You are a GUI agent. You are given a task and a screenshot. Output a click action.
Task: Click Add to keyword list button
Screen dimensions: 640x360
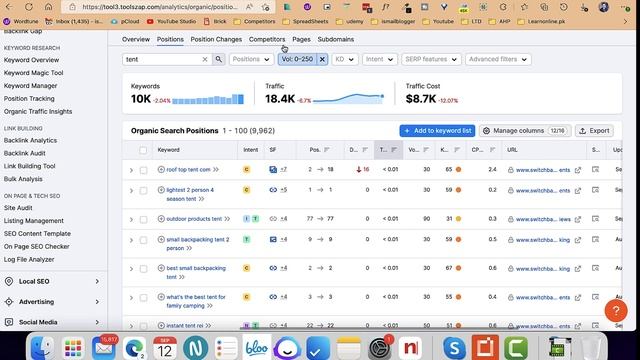point(437,131)
